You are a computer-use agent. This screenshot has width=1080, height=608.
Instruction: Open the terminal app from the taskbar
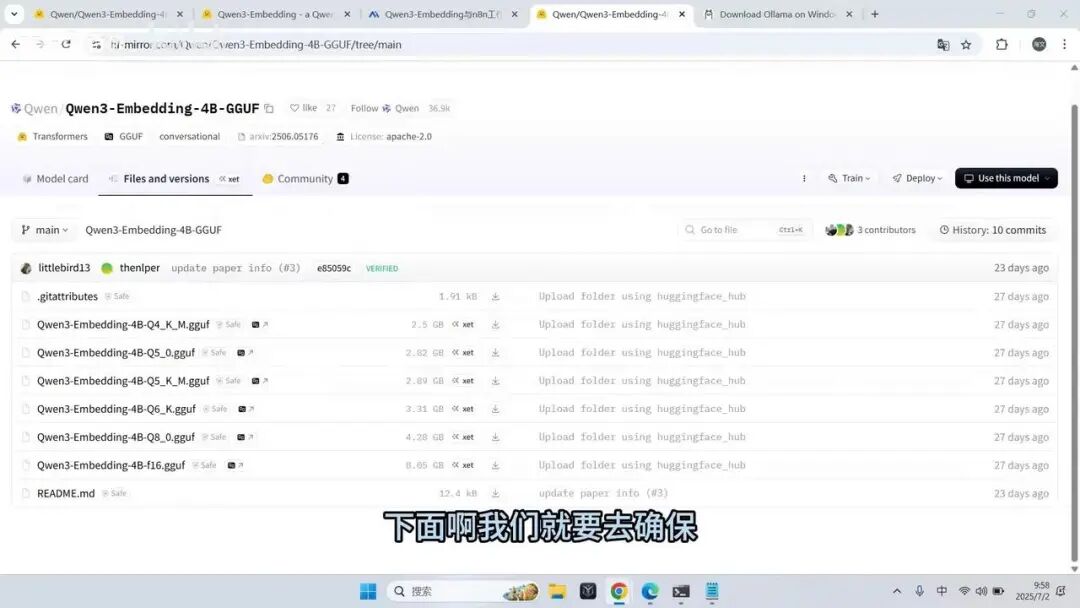[681, 591]
